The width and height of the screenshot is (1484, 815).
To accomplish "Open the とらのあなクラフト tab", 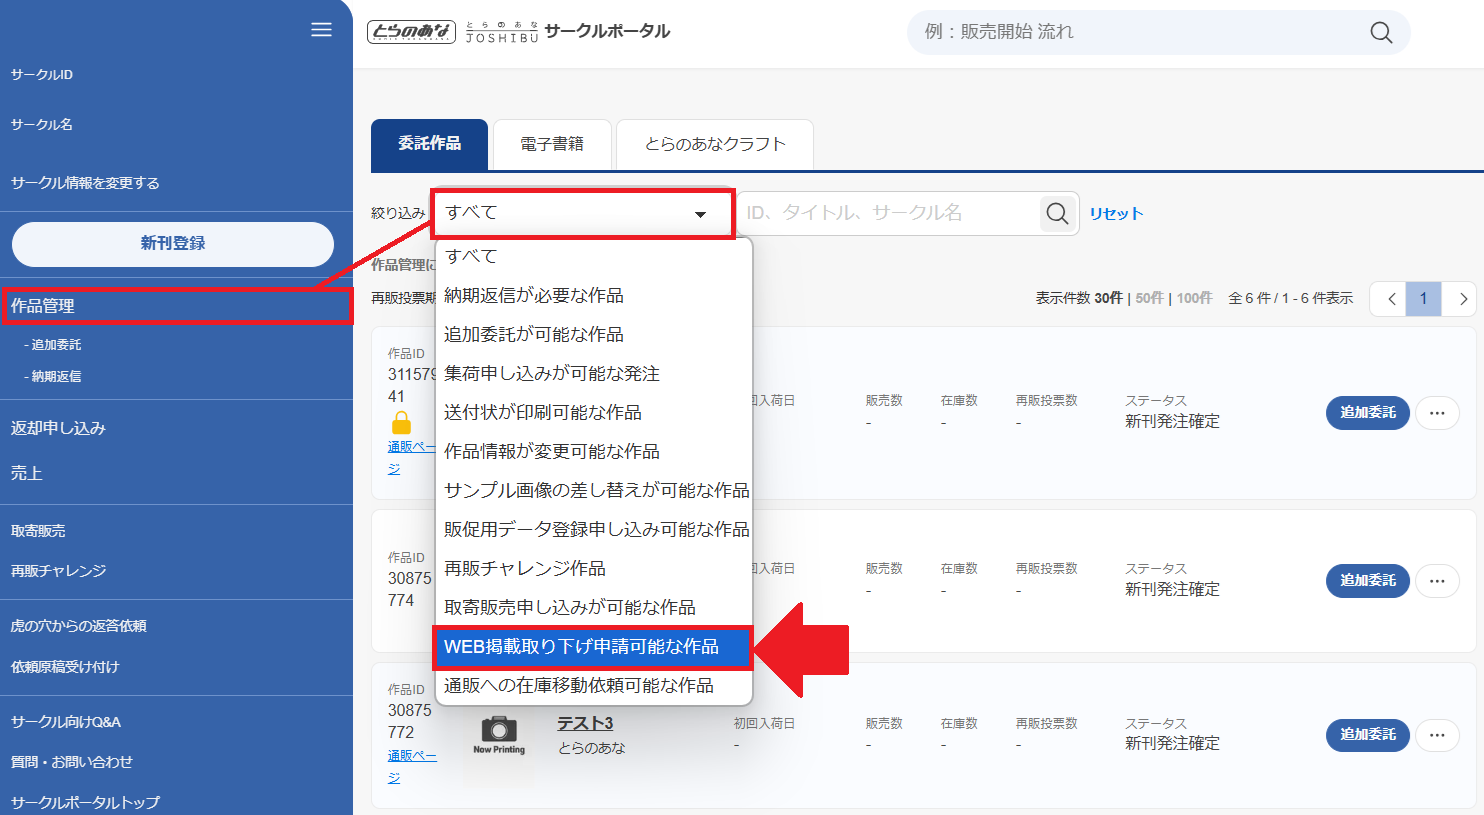I will pos(714,144).
